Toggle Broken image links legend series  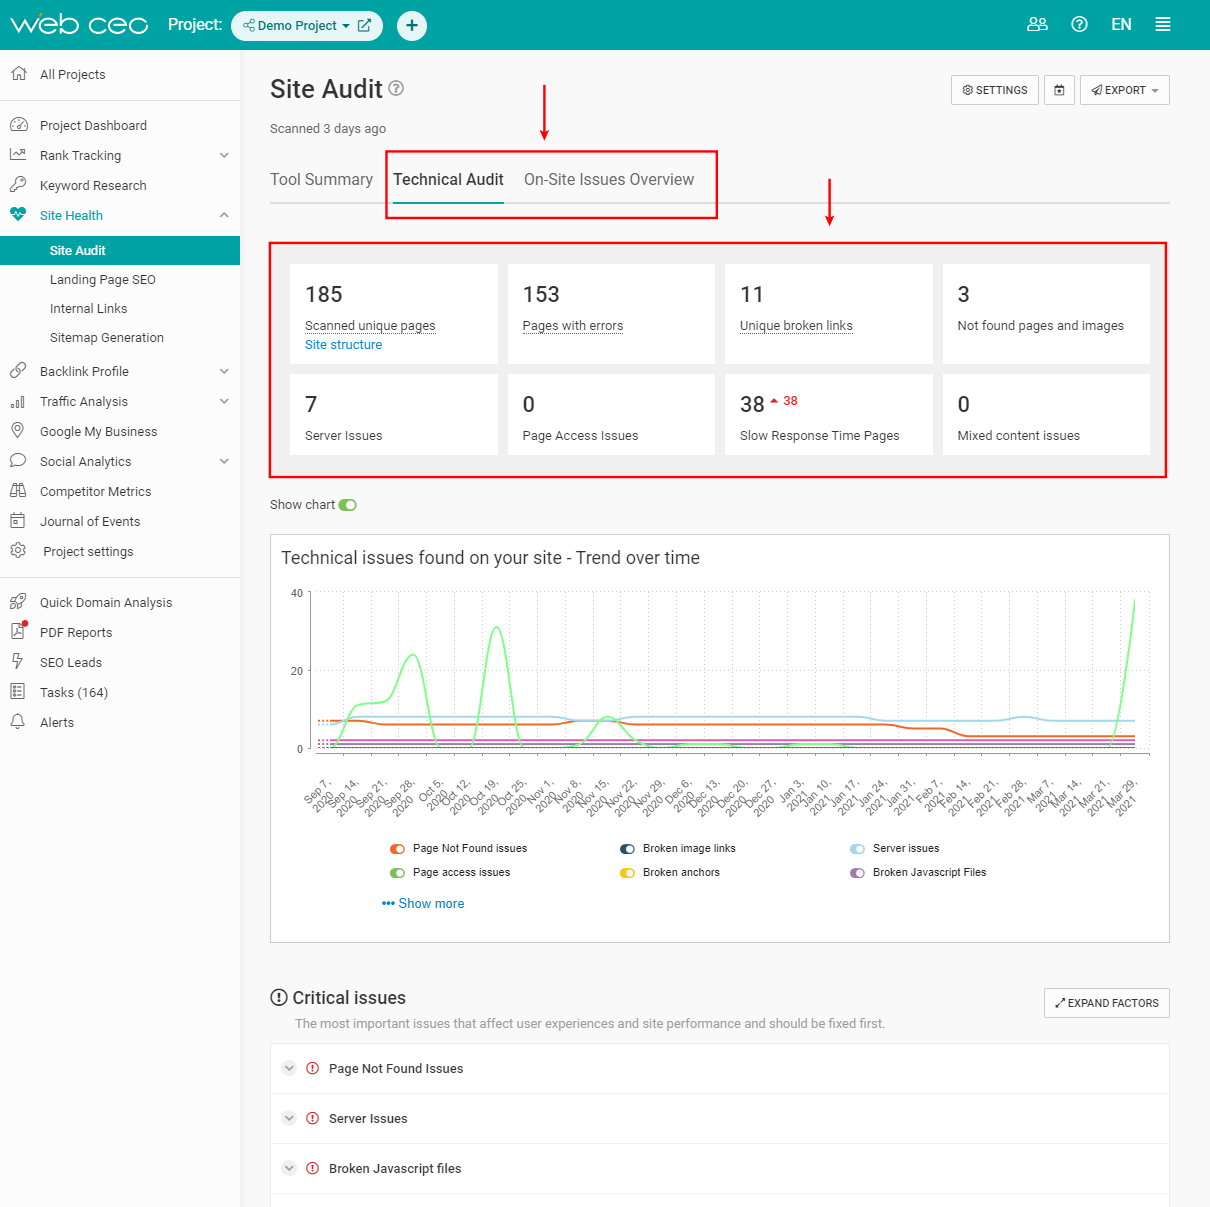[627, 848]
